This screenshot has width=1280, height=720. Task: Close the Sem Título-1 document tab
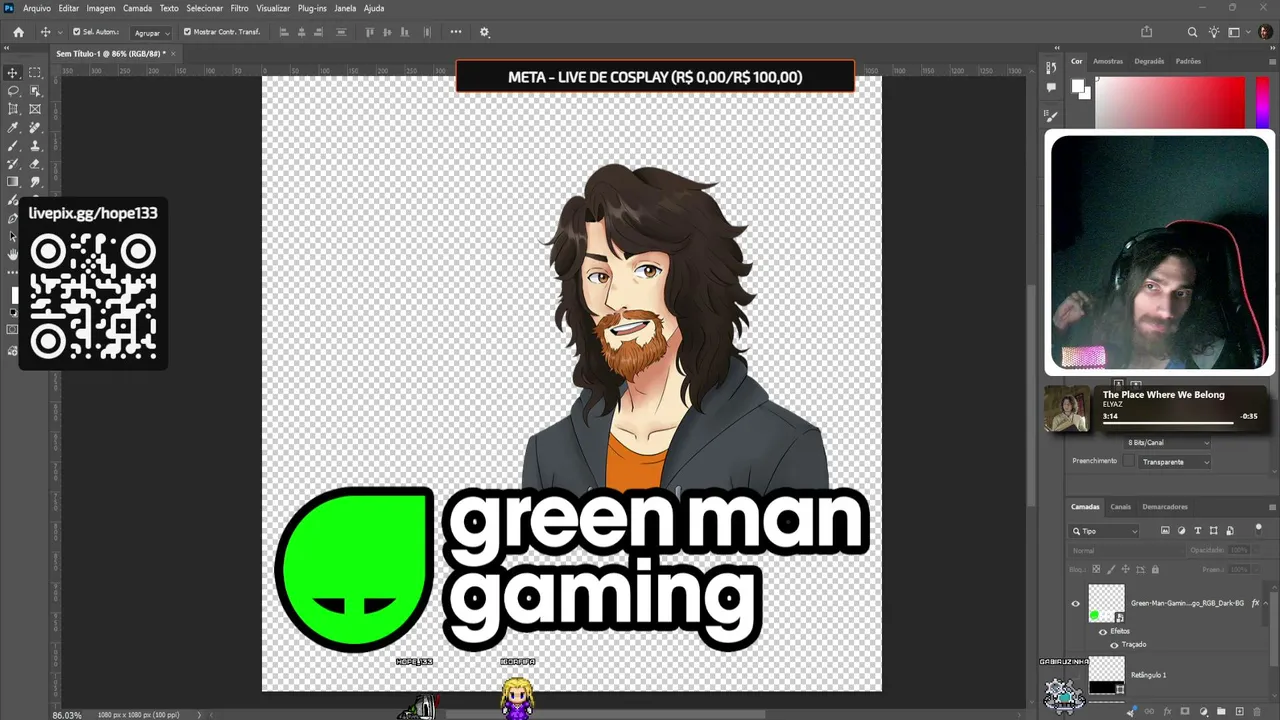tap(173, 53)
